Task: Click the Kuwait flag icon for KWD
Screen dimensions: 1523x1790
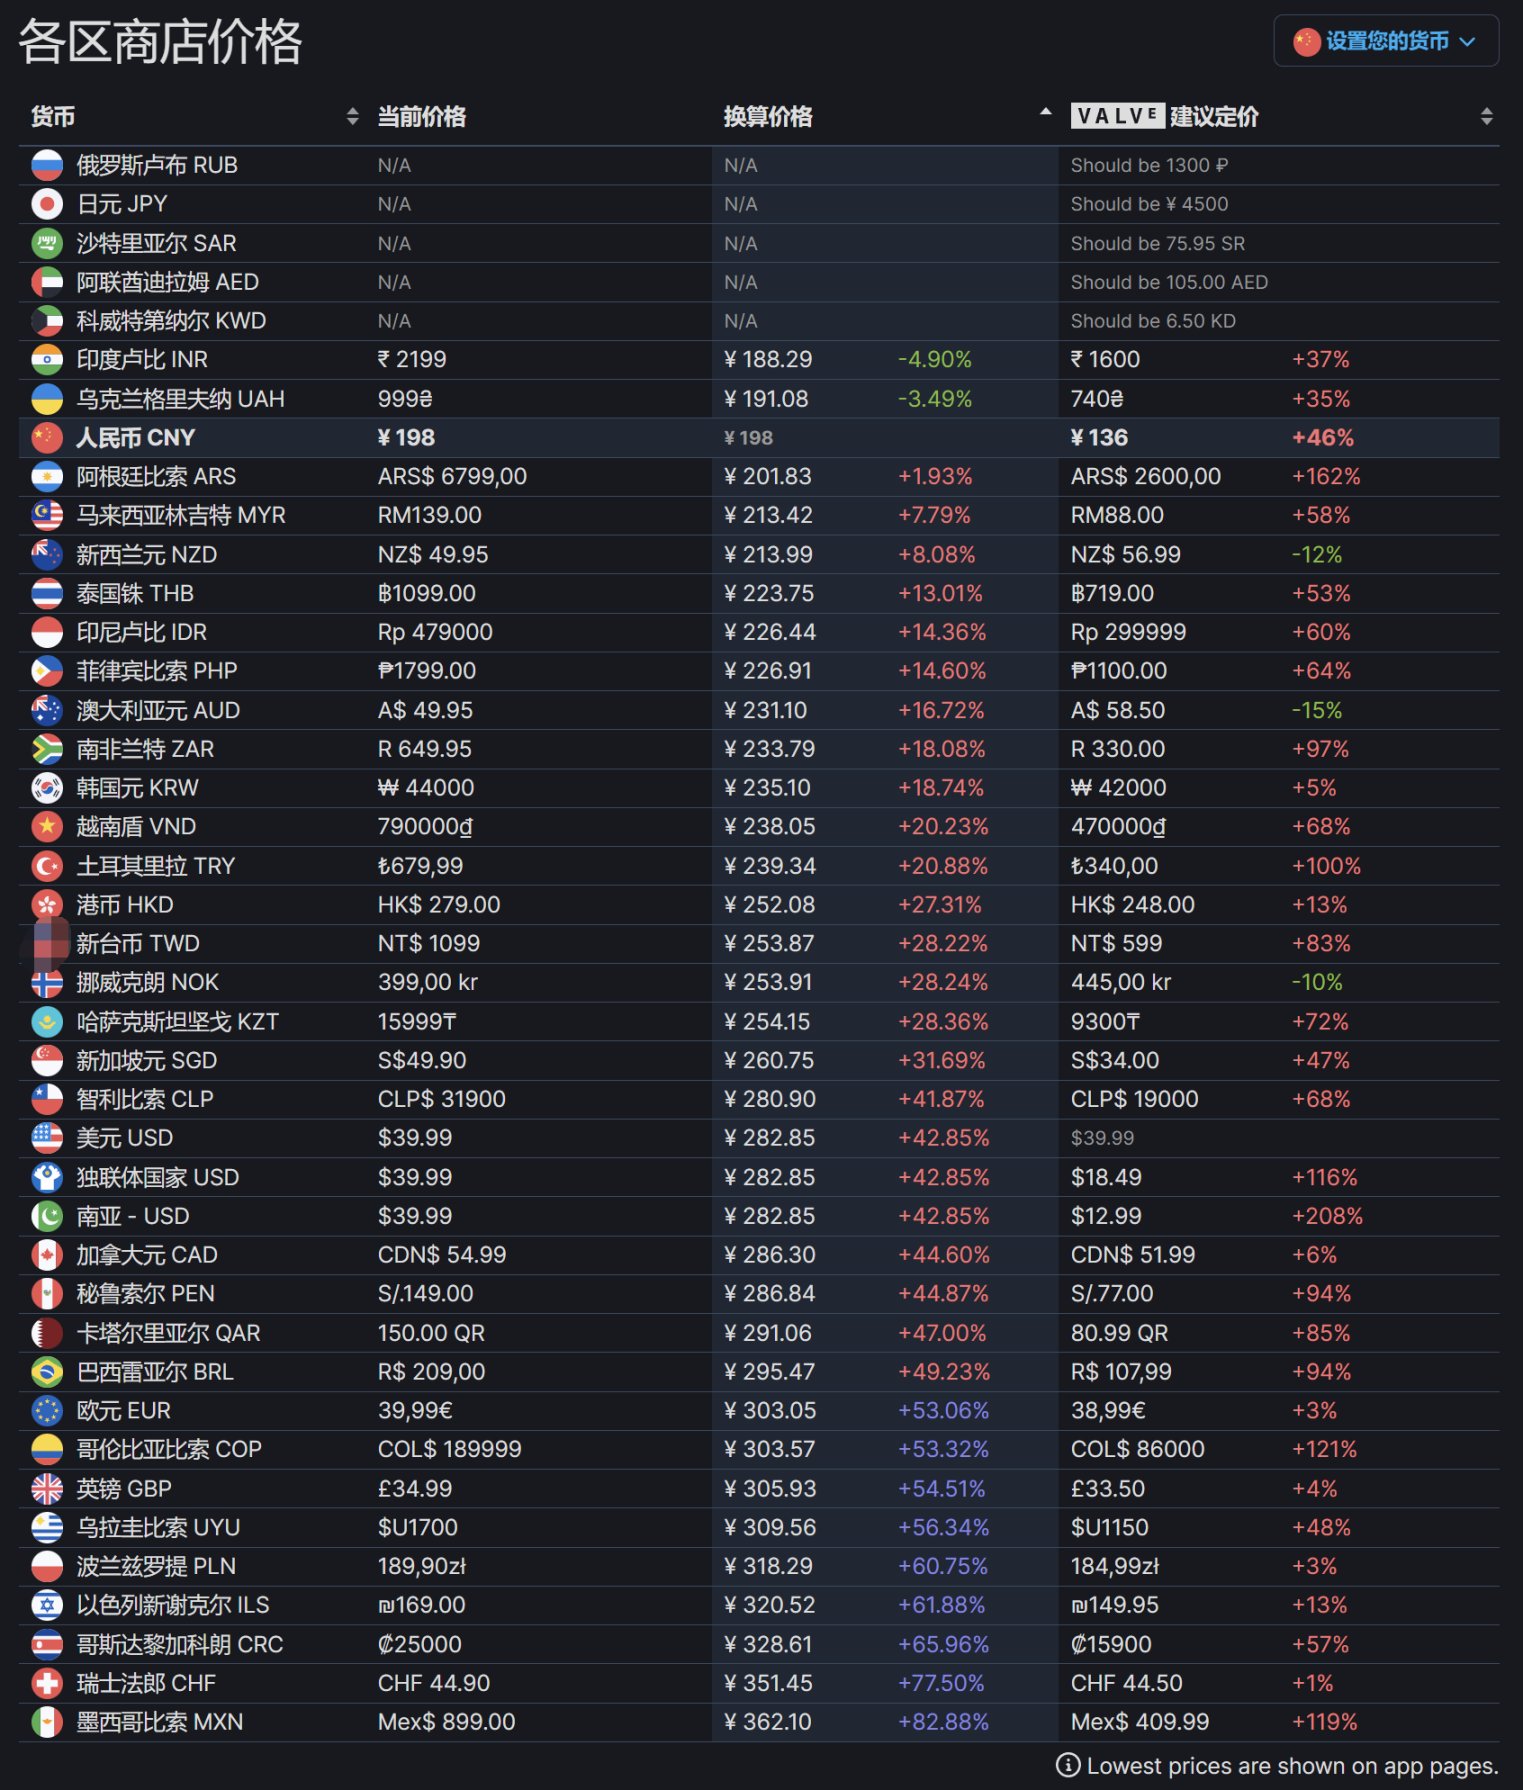Action: click(47, 321)
